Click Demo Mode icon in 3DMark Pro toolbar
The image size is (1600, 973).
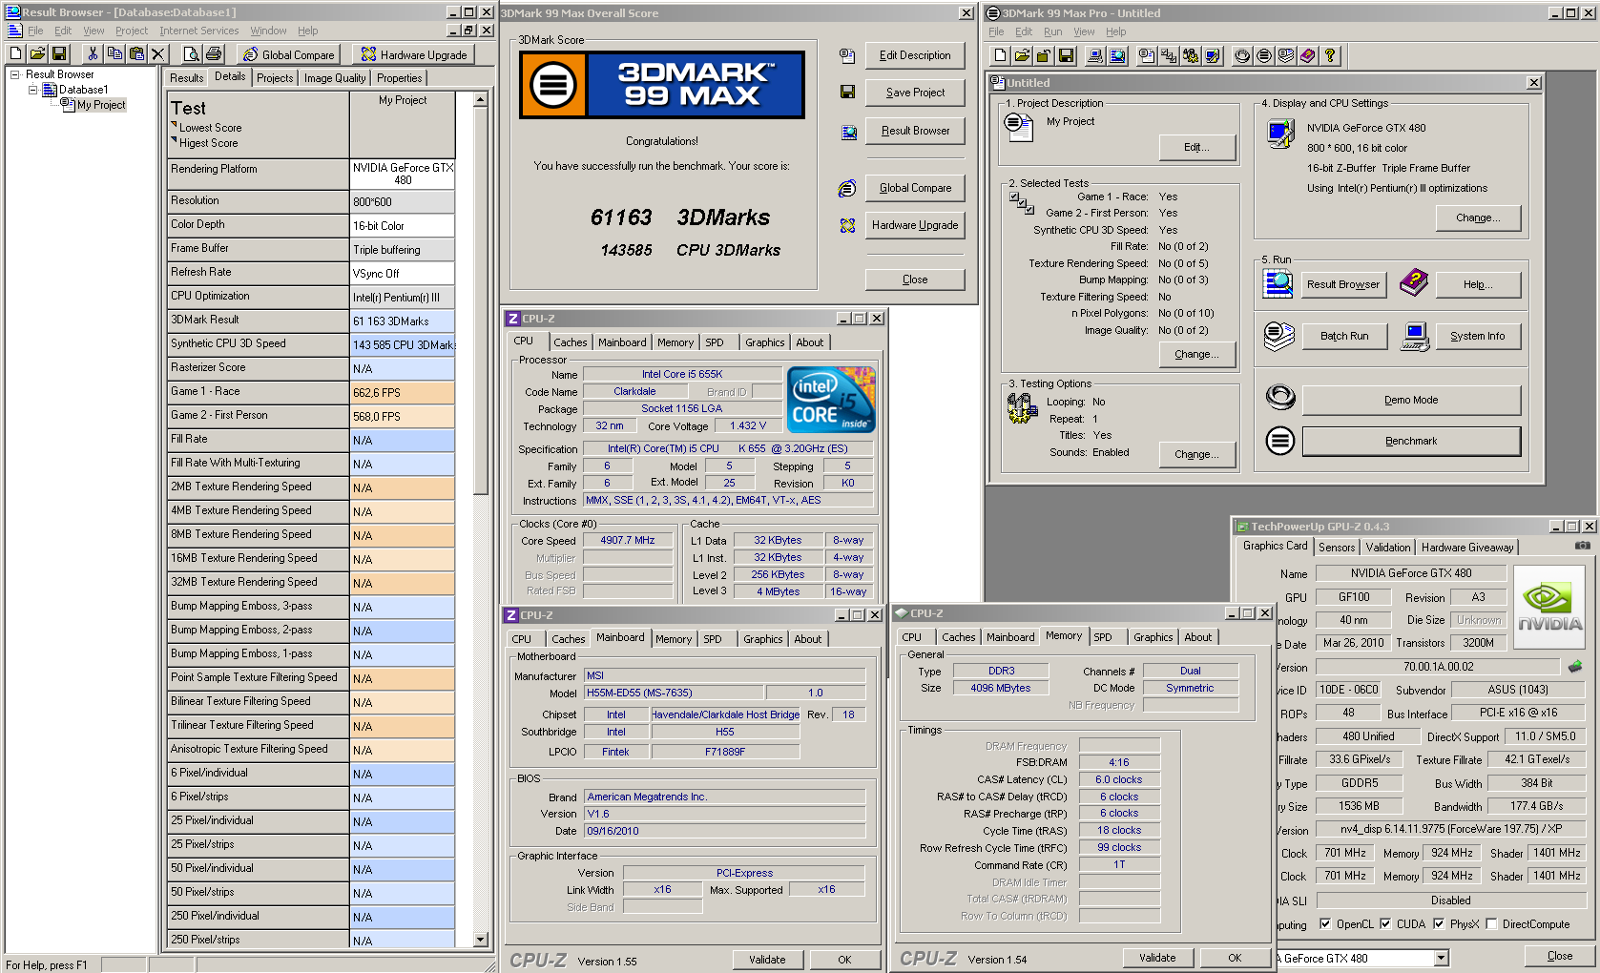1242,56
